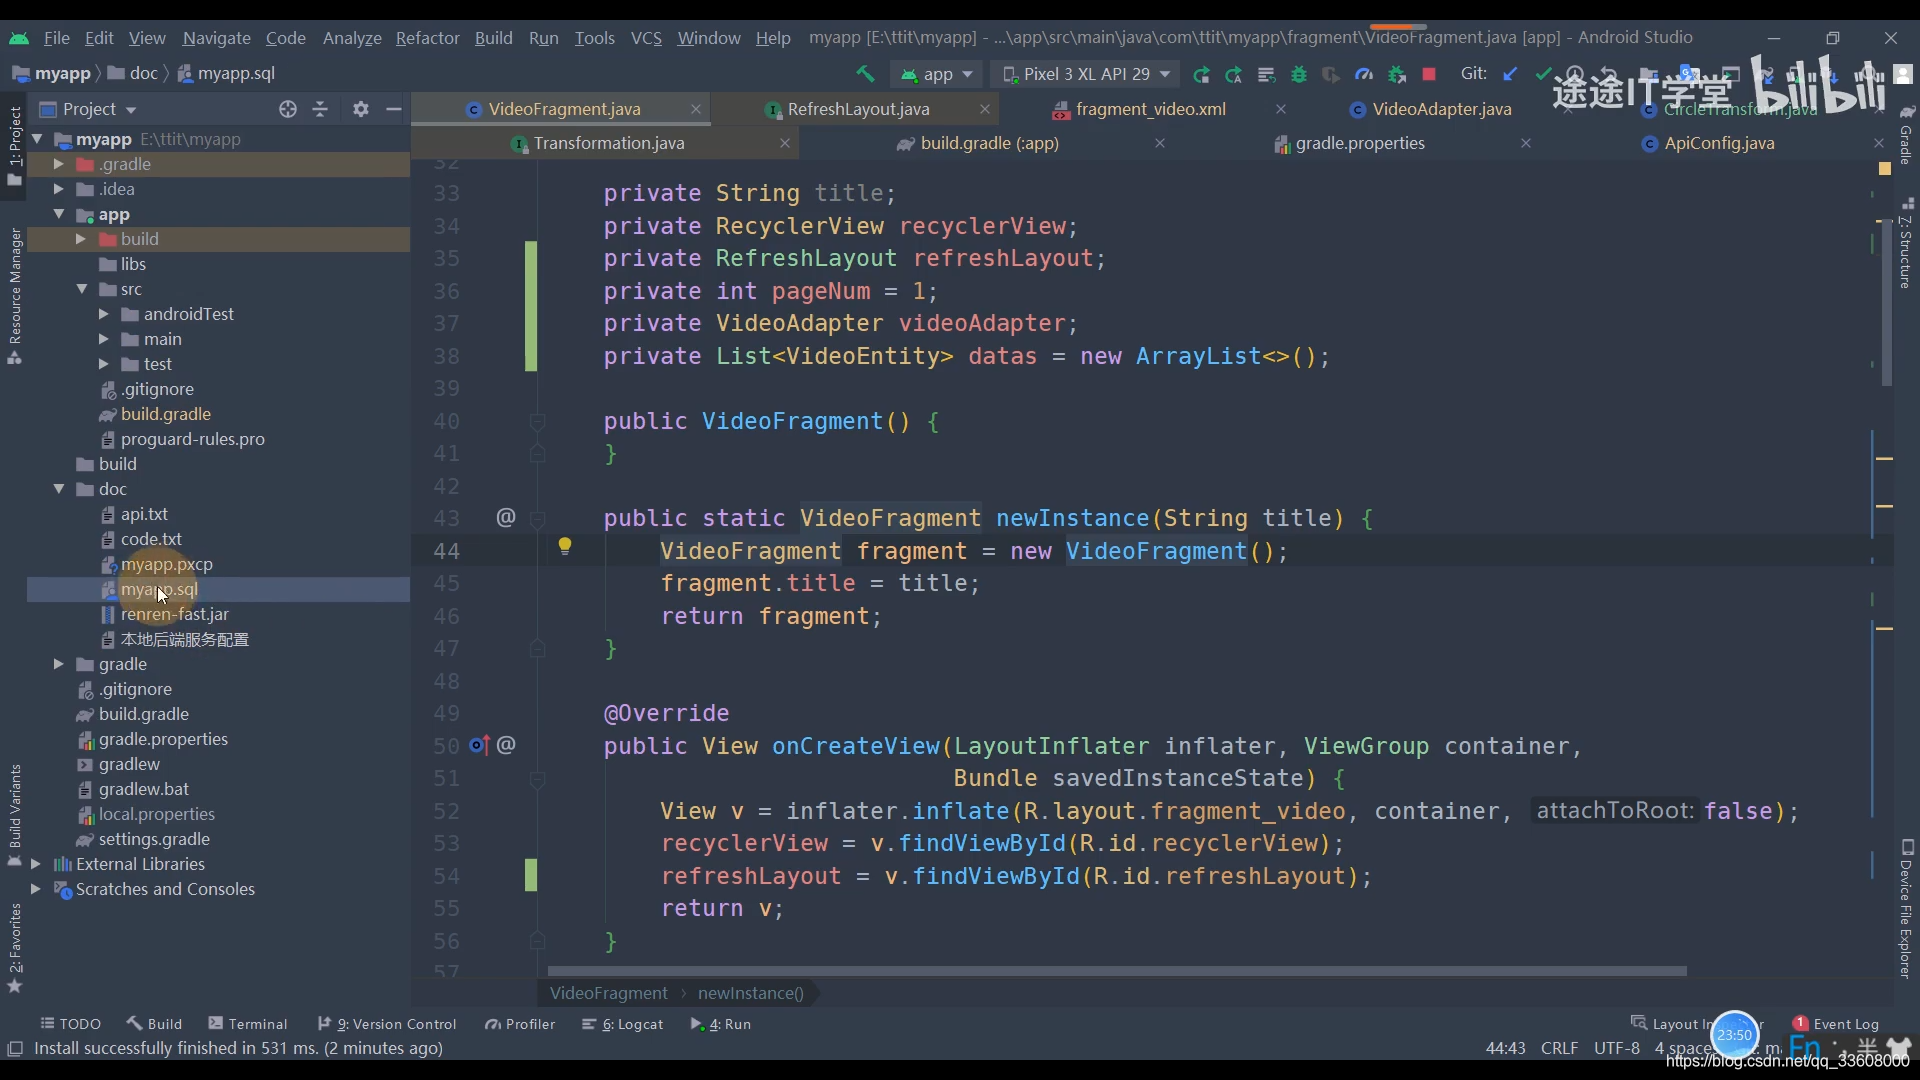Click the Collapse All icon in Project panel
This screenshot has height=1080, width=1920.
pos(320,109)
